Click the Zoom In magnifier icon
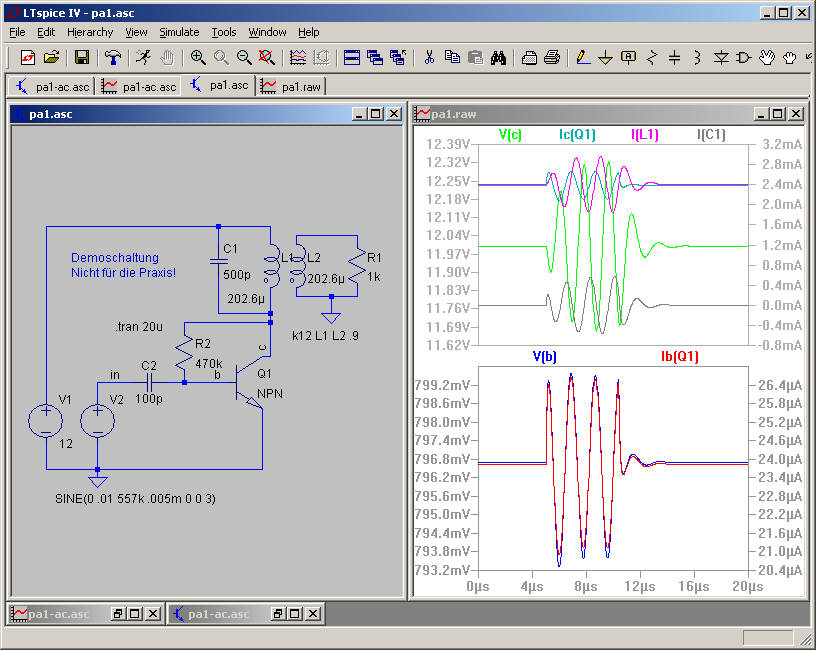This screenshot has width=816, height=650. tap(198, 57)
